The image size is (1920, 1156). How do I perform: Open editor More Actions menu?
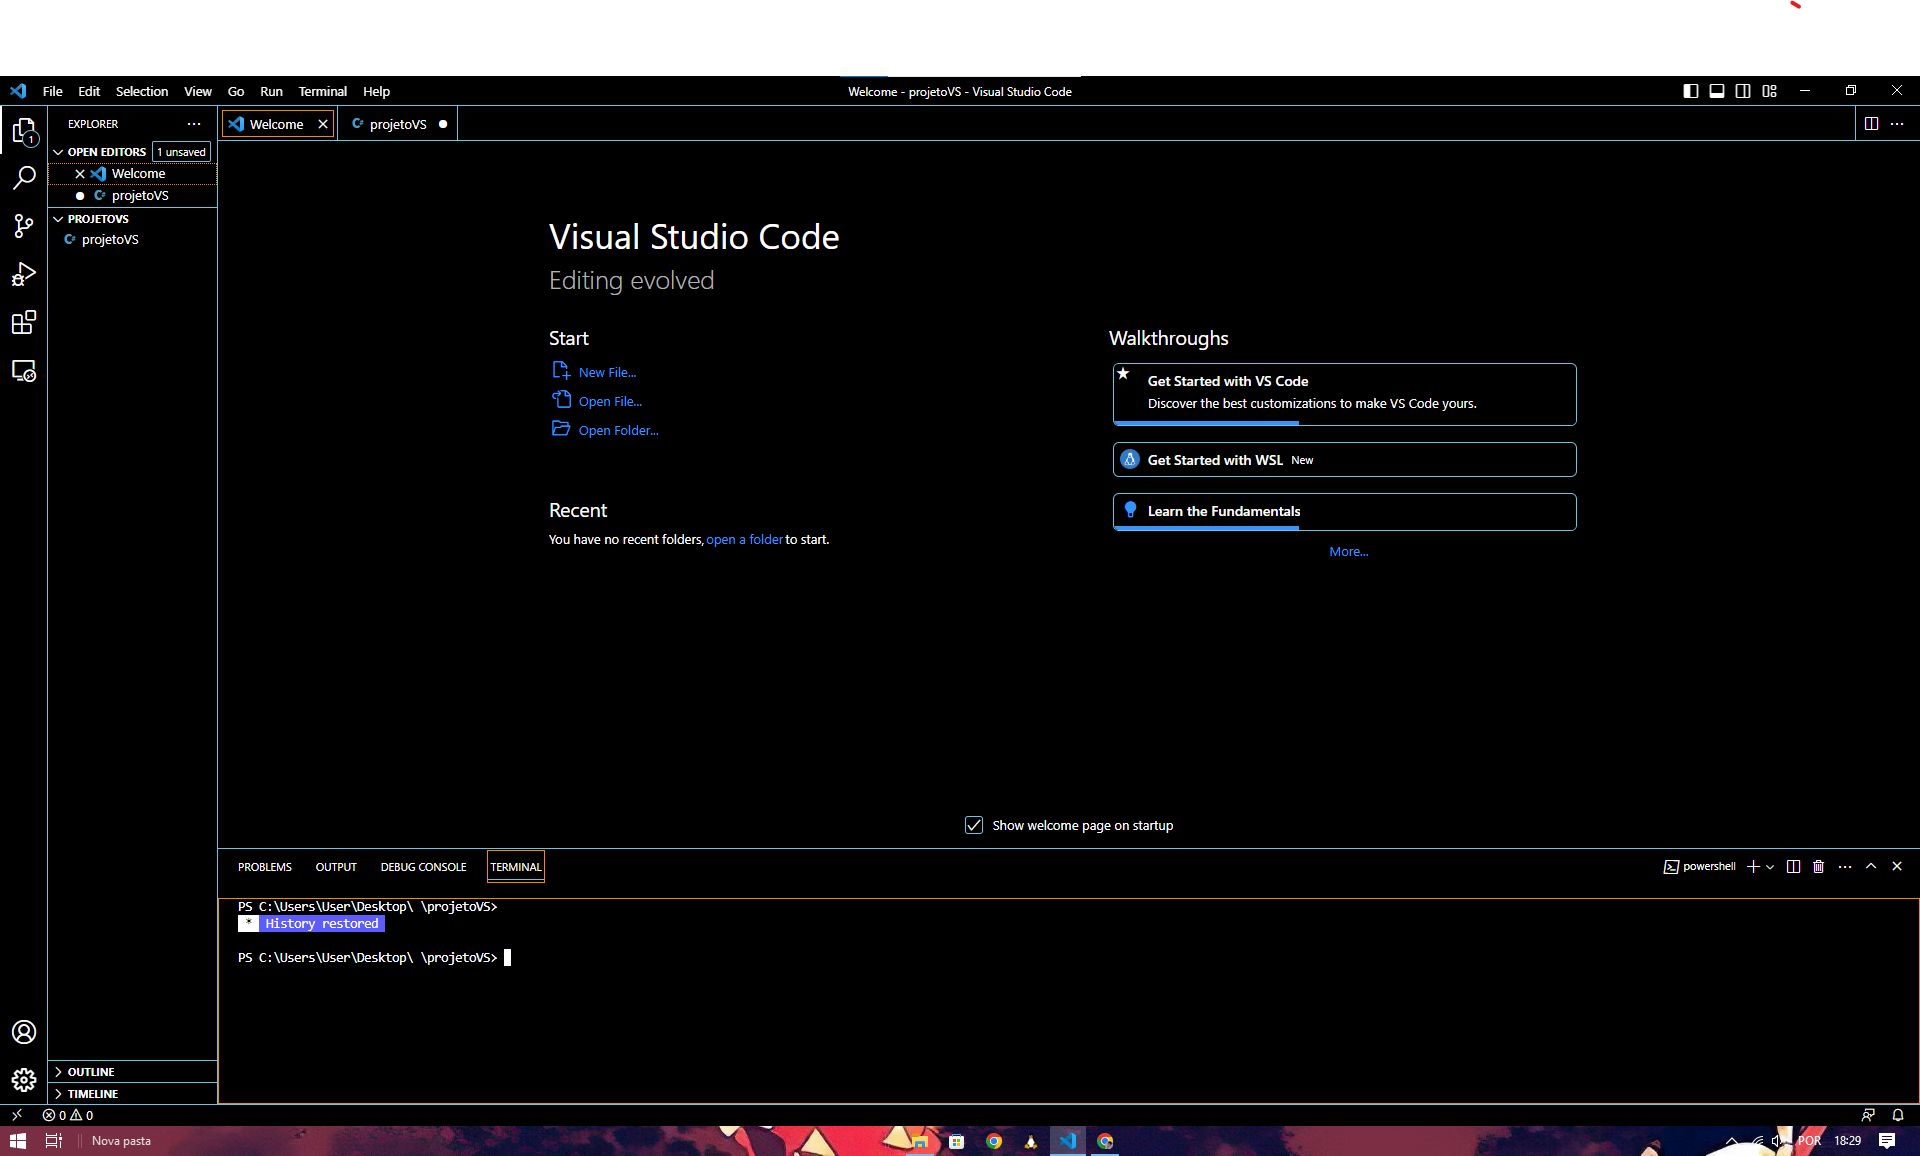[x=1897, y=124]
